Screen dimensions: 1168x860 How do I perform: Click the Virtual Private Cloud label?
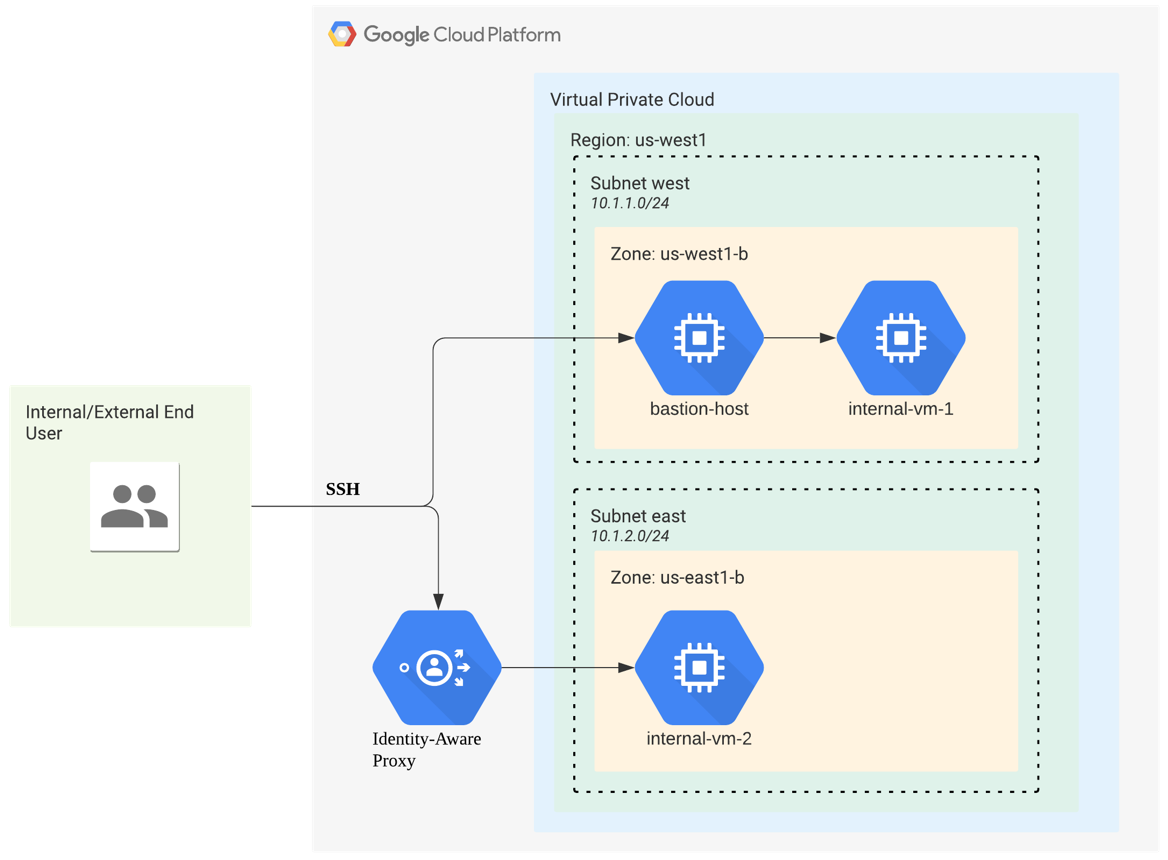631,100
